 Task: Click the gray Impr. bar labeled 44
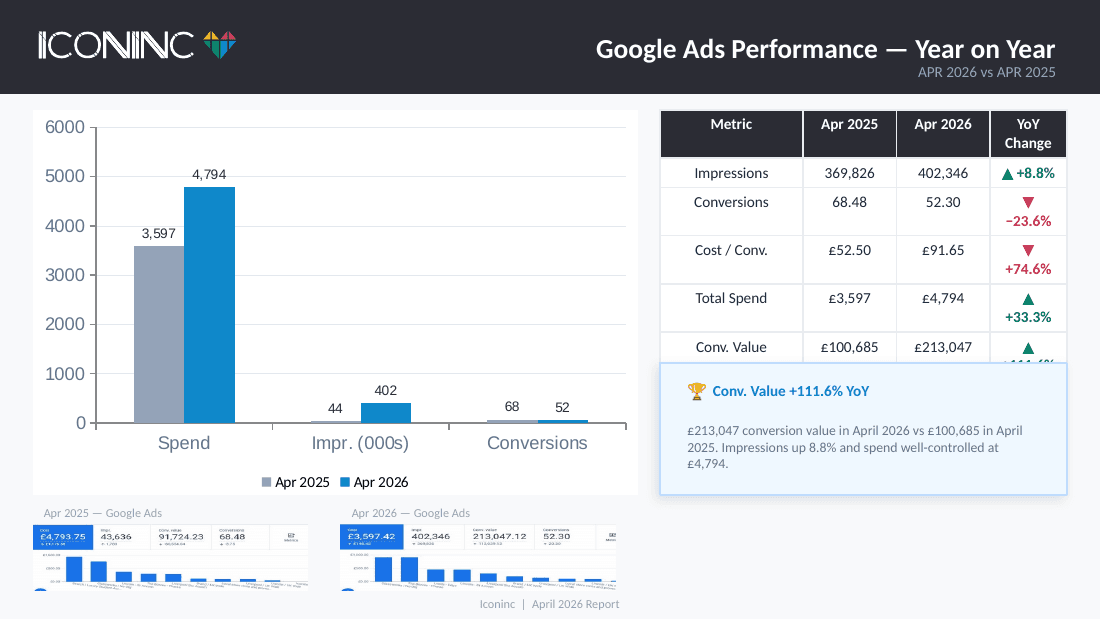(335, 422)
